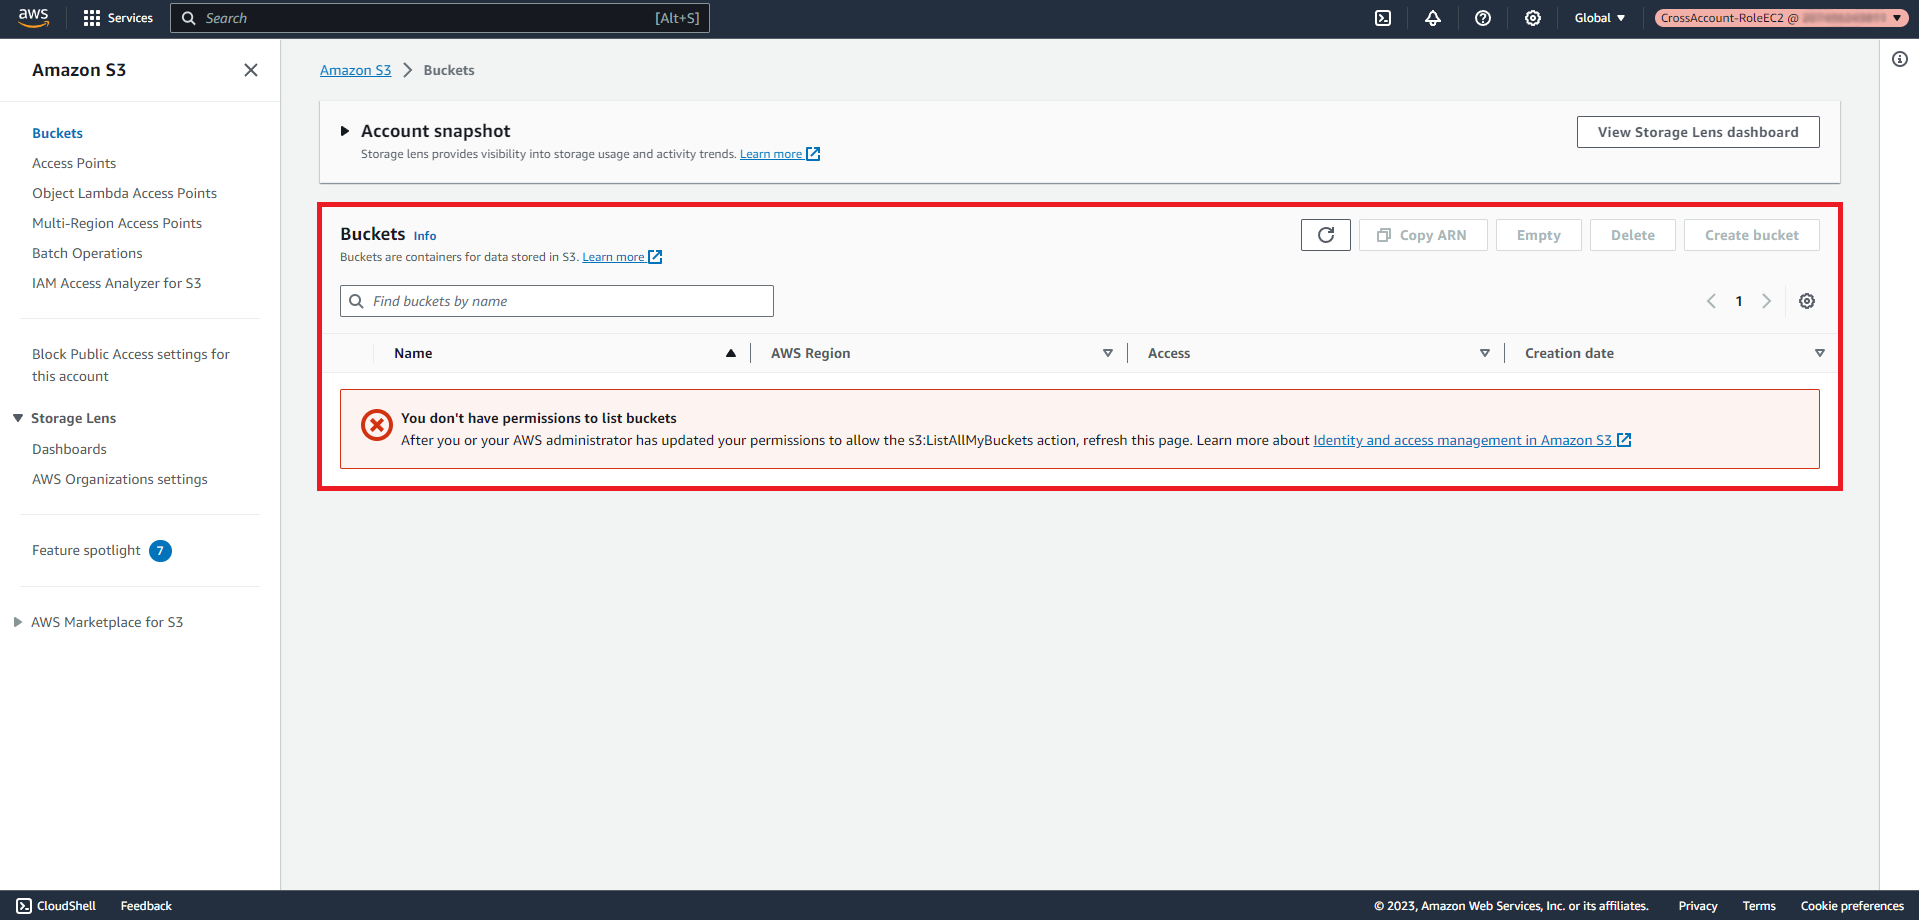Viewport: 1919px width, 920px height.
Task: Open the Global region dropdown
Action: (x=1600, y=18)
